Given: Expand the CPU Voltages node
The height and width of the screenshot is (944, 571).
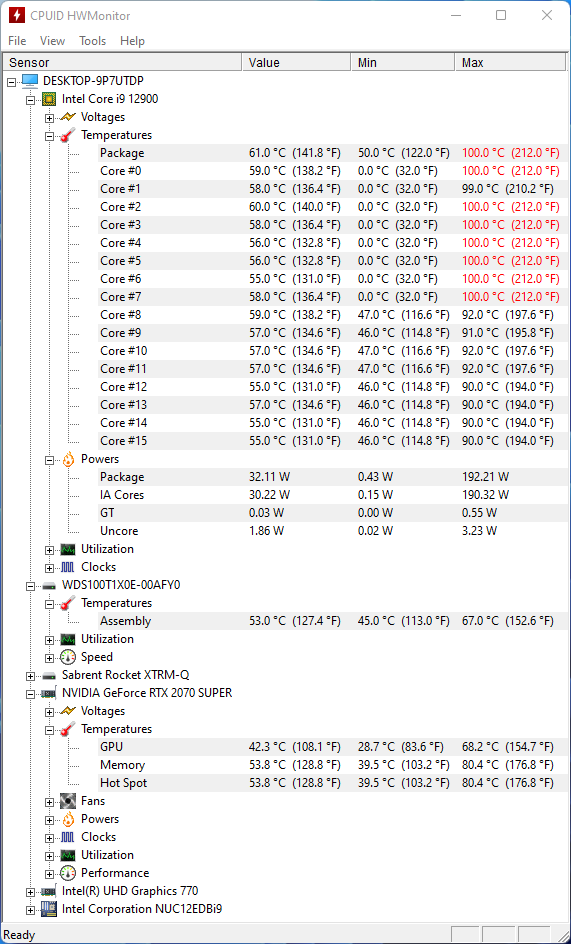Looking at the screenshot, I should coord(49,117).
